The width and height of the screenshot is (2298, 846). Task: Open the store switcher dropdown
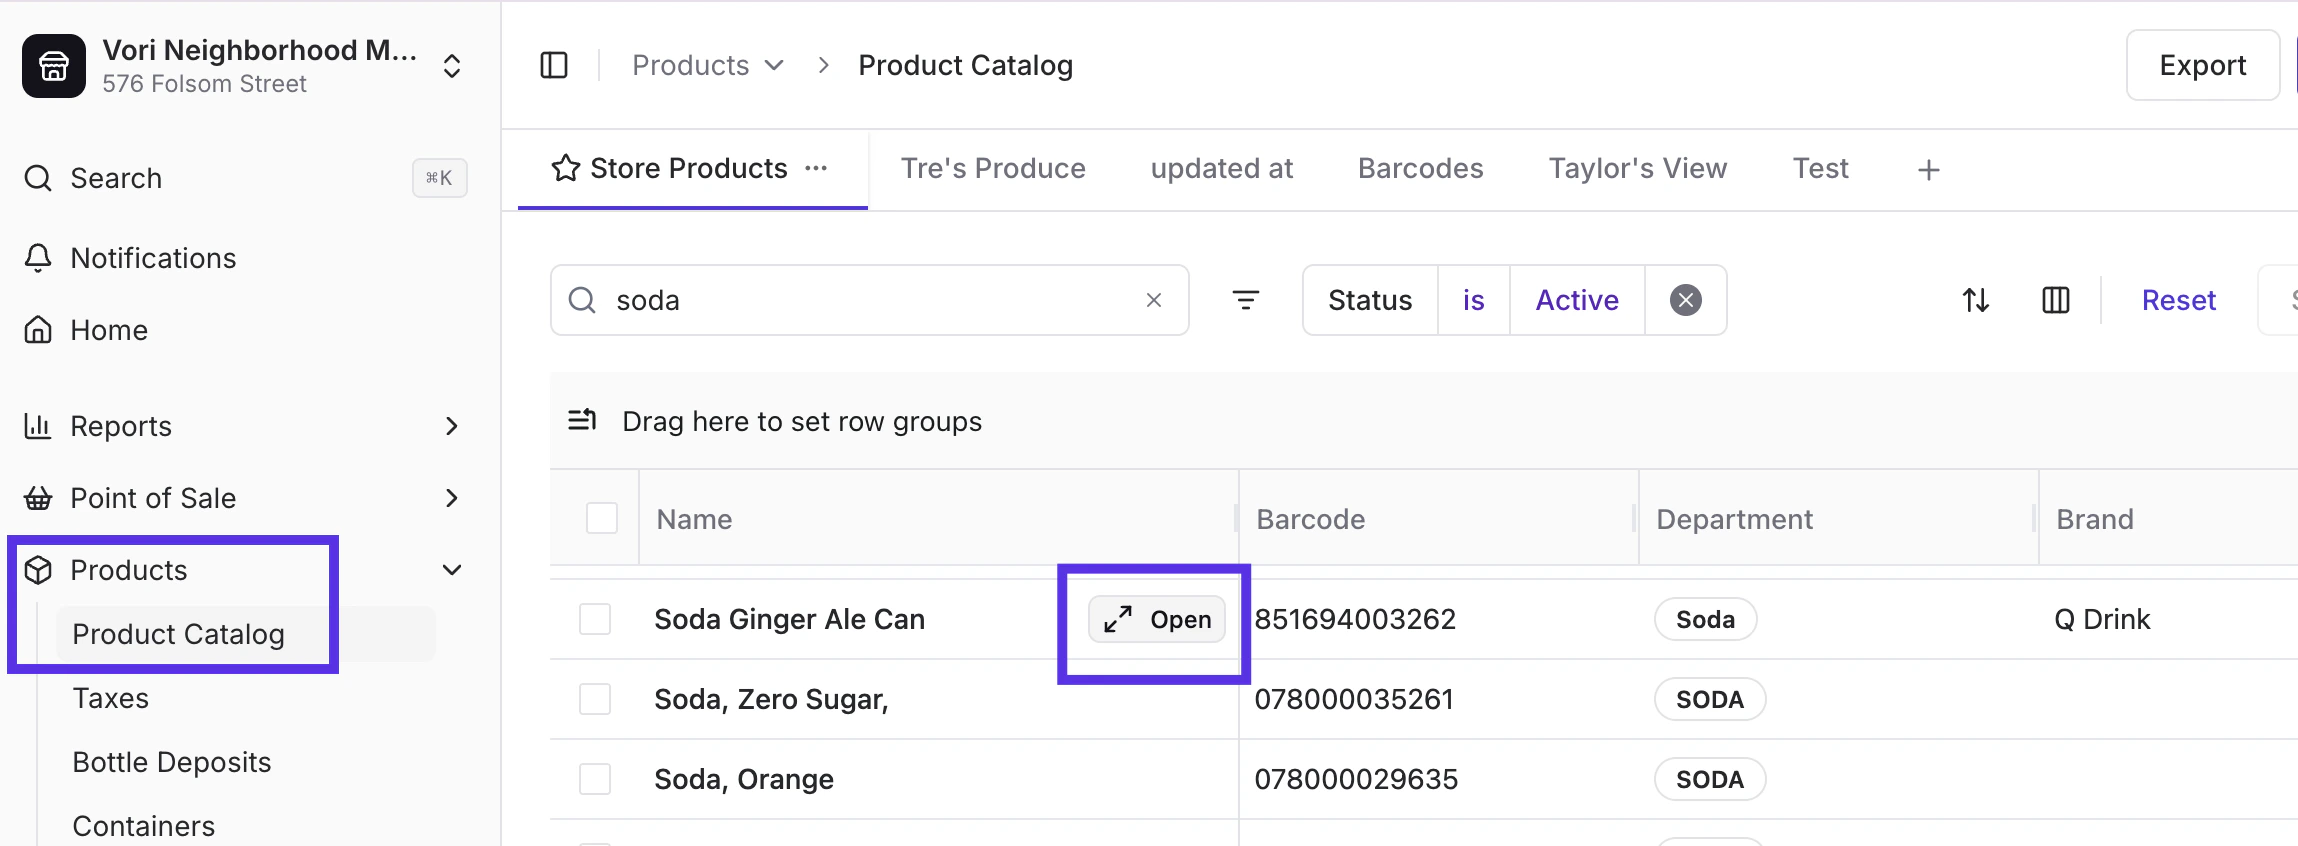tap(451, 66)
